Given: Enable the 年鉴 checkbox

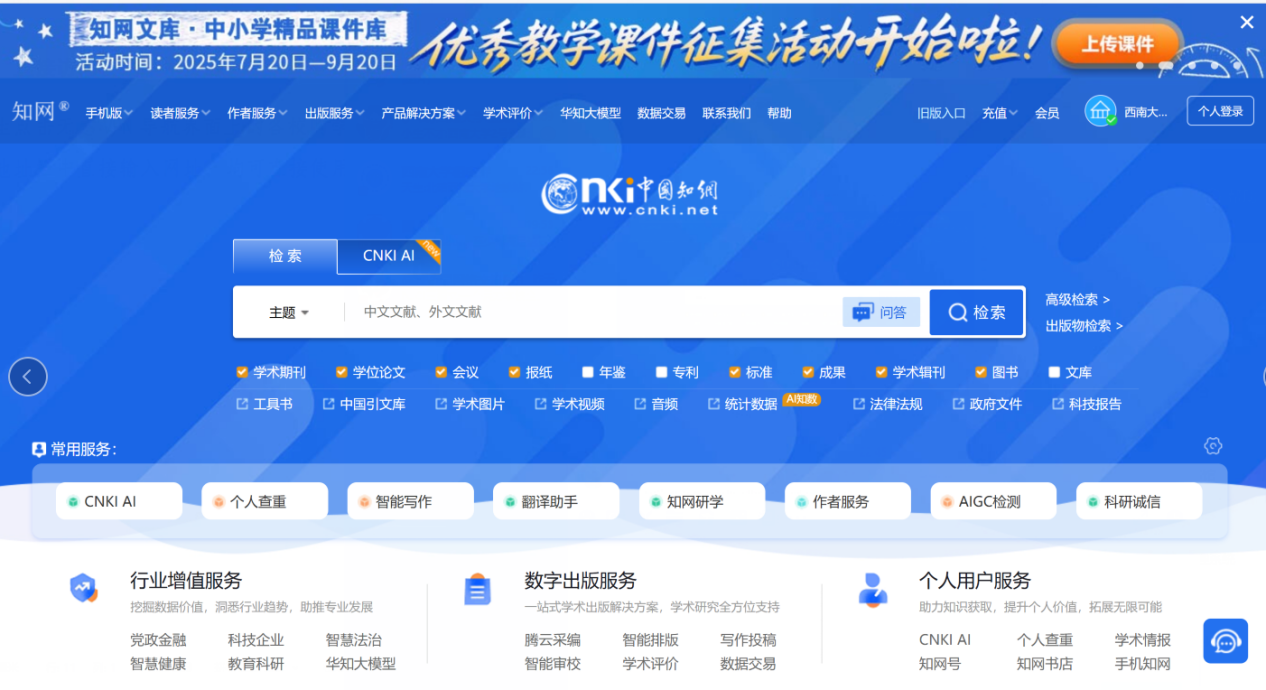Looking at the screenshot, I should (x=588, y=372).
